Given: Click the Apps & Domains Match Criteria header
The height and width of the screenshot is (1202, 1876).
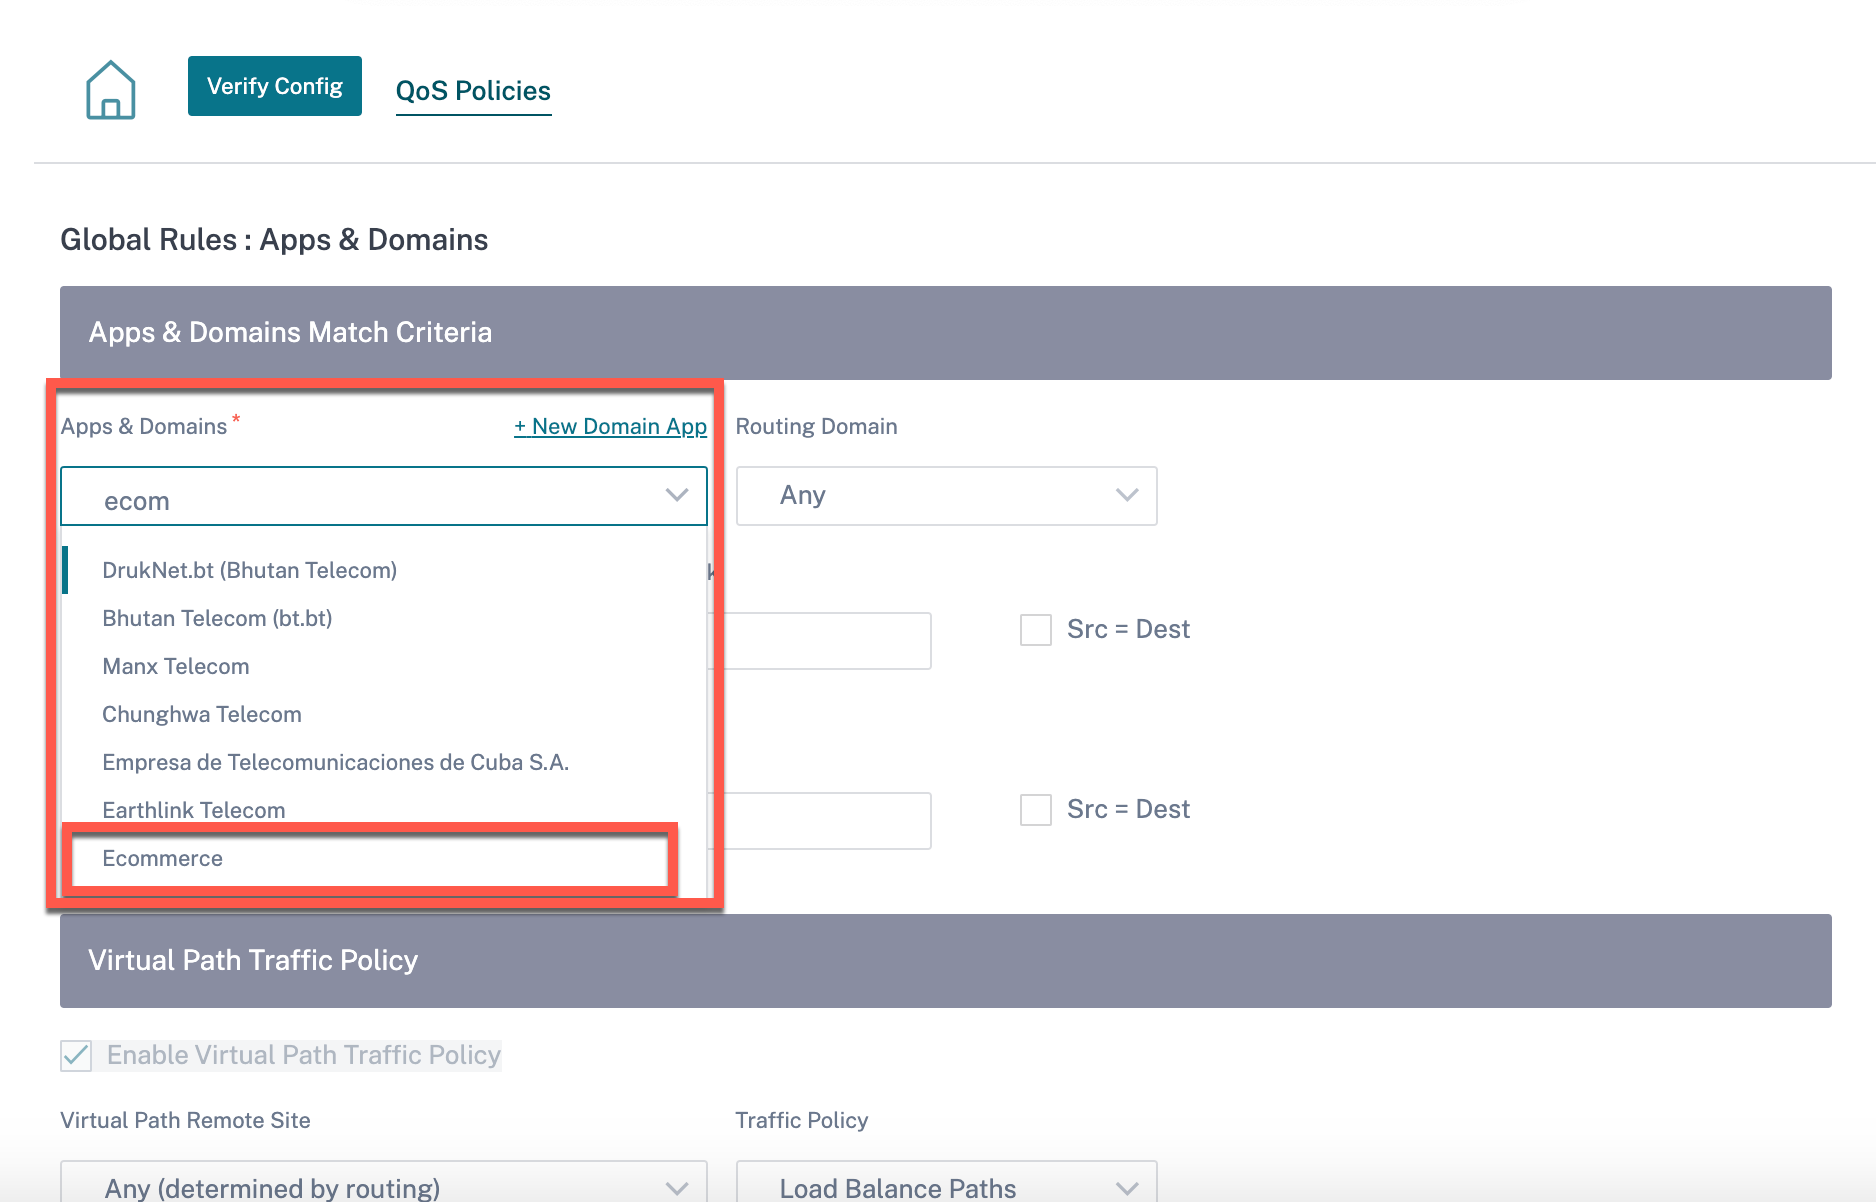Looking at the screenshot, I should 946,333.
